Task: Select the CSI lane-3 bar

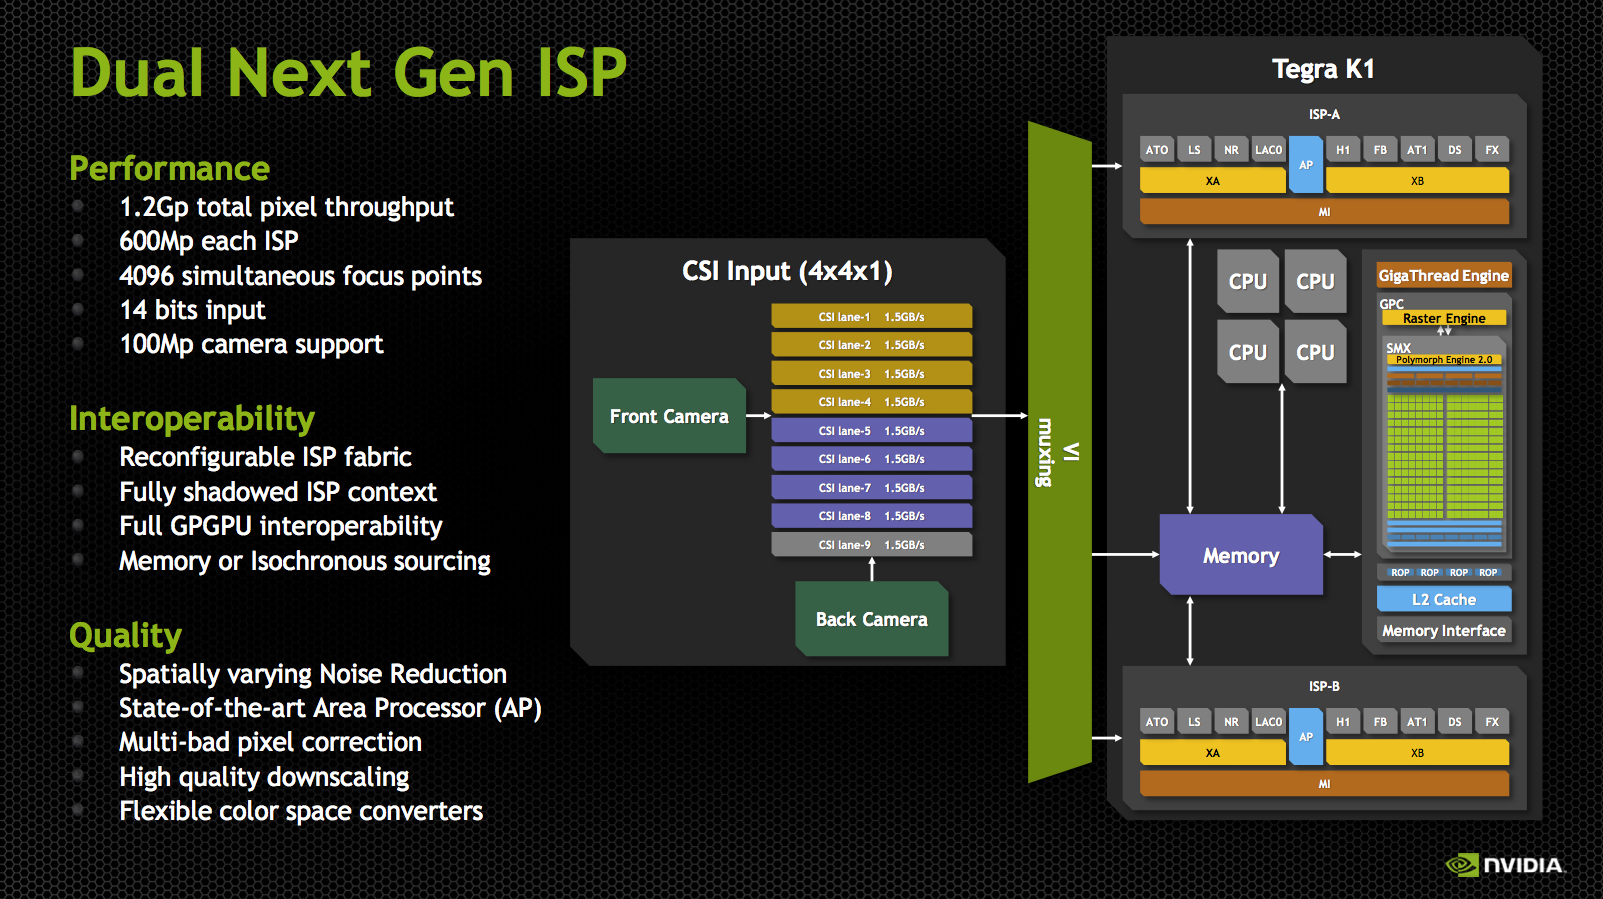Action: [x=871, y=374]
